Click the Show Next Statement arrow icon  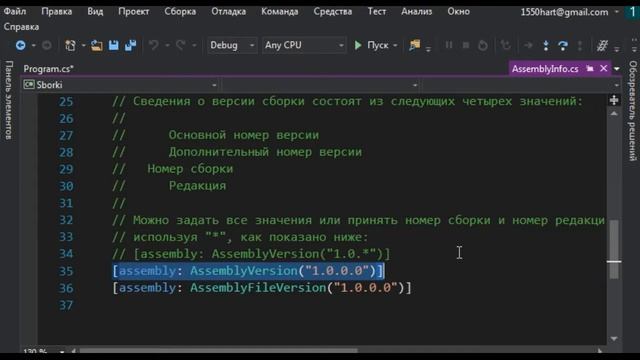tap(528, 45)
